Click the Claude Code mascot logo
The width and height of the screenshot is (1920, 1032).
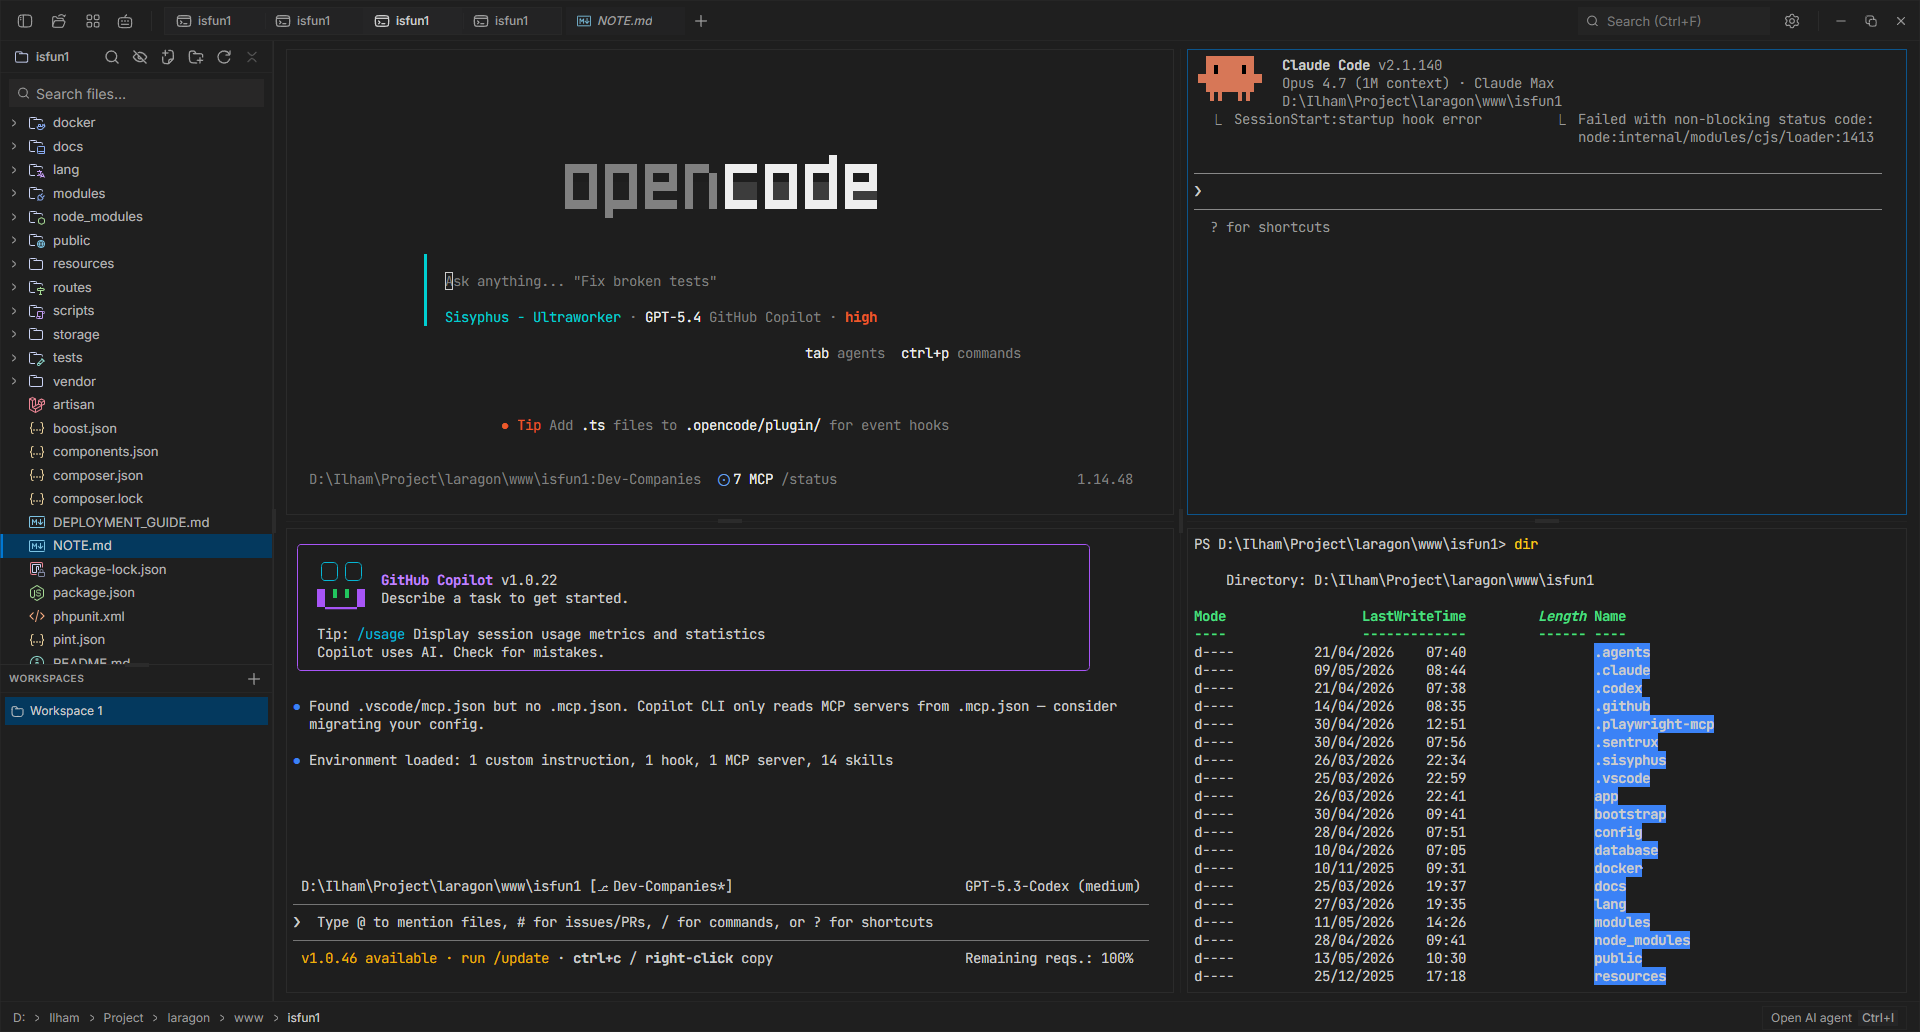tap(1229, 78)
